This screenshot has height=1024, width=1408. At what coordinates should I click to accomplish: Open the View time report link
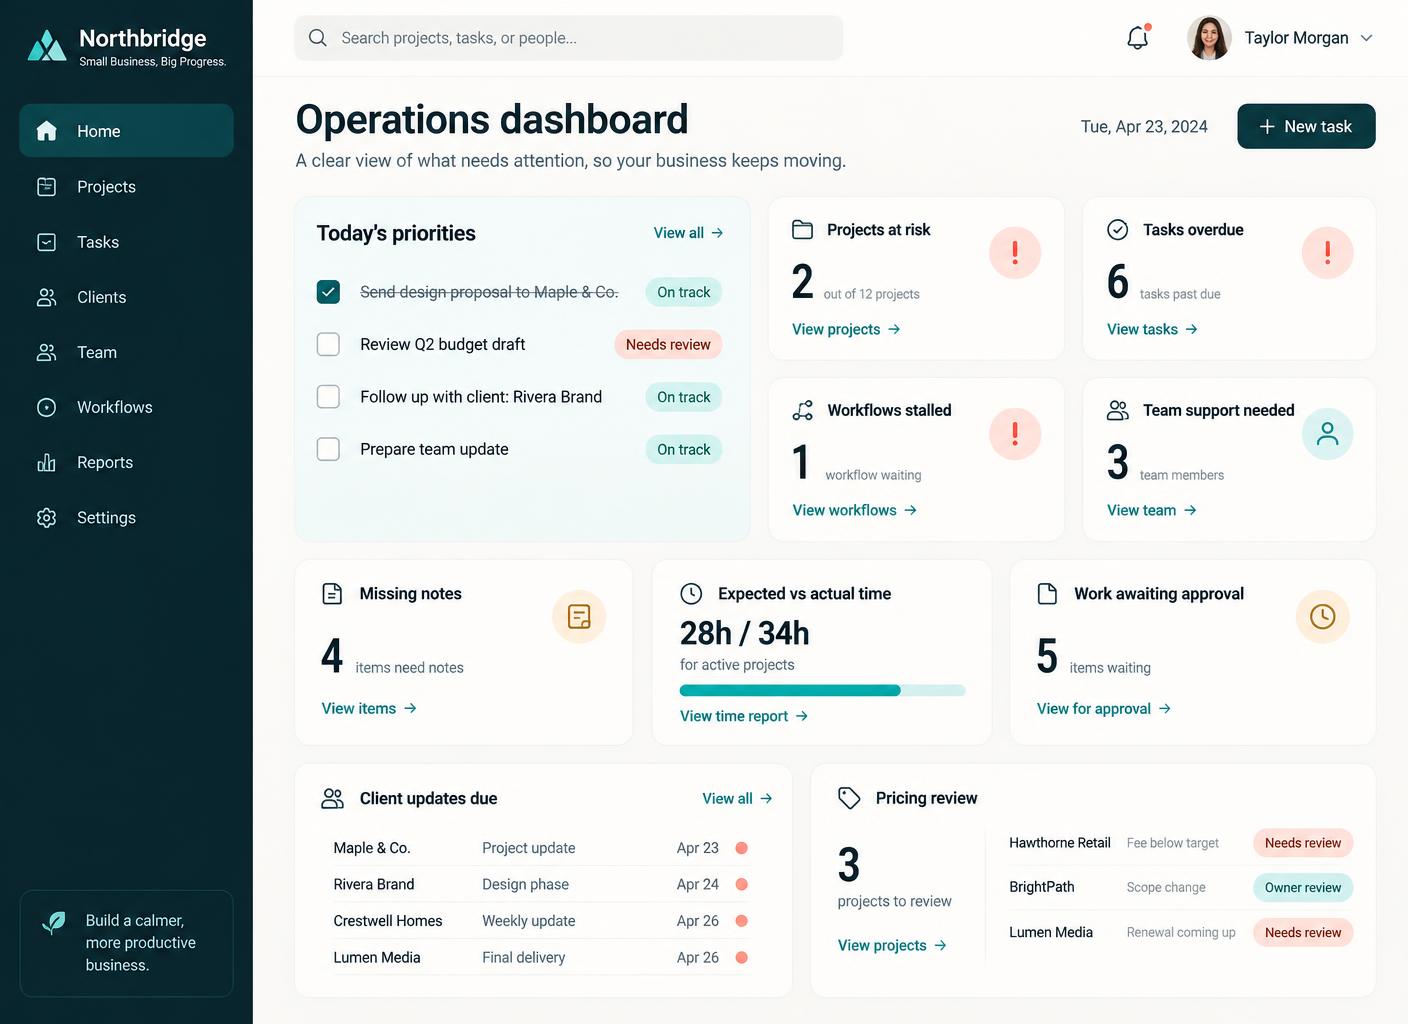tap(744, 716)
